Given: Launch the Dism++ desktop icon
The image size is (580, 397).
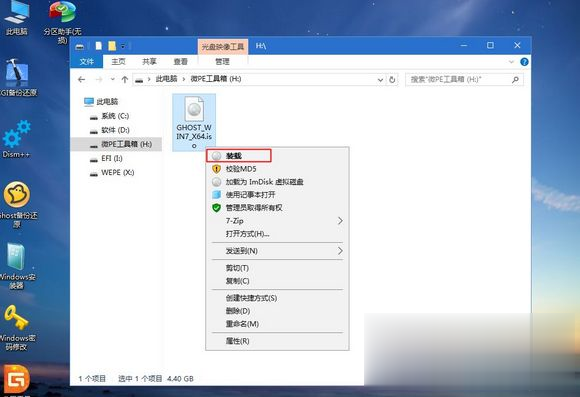Looking at the screenshot, I should point(17,139).
